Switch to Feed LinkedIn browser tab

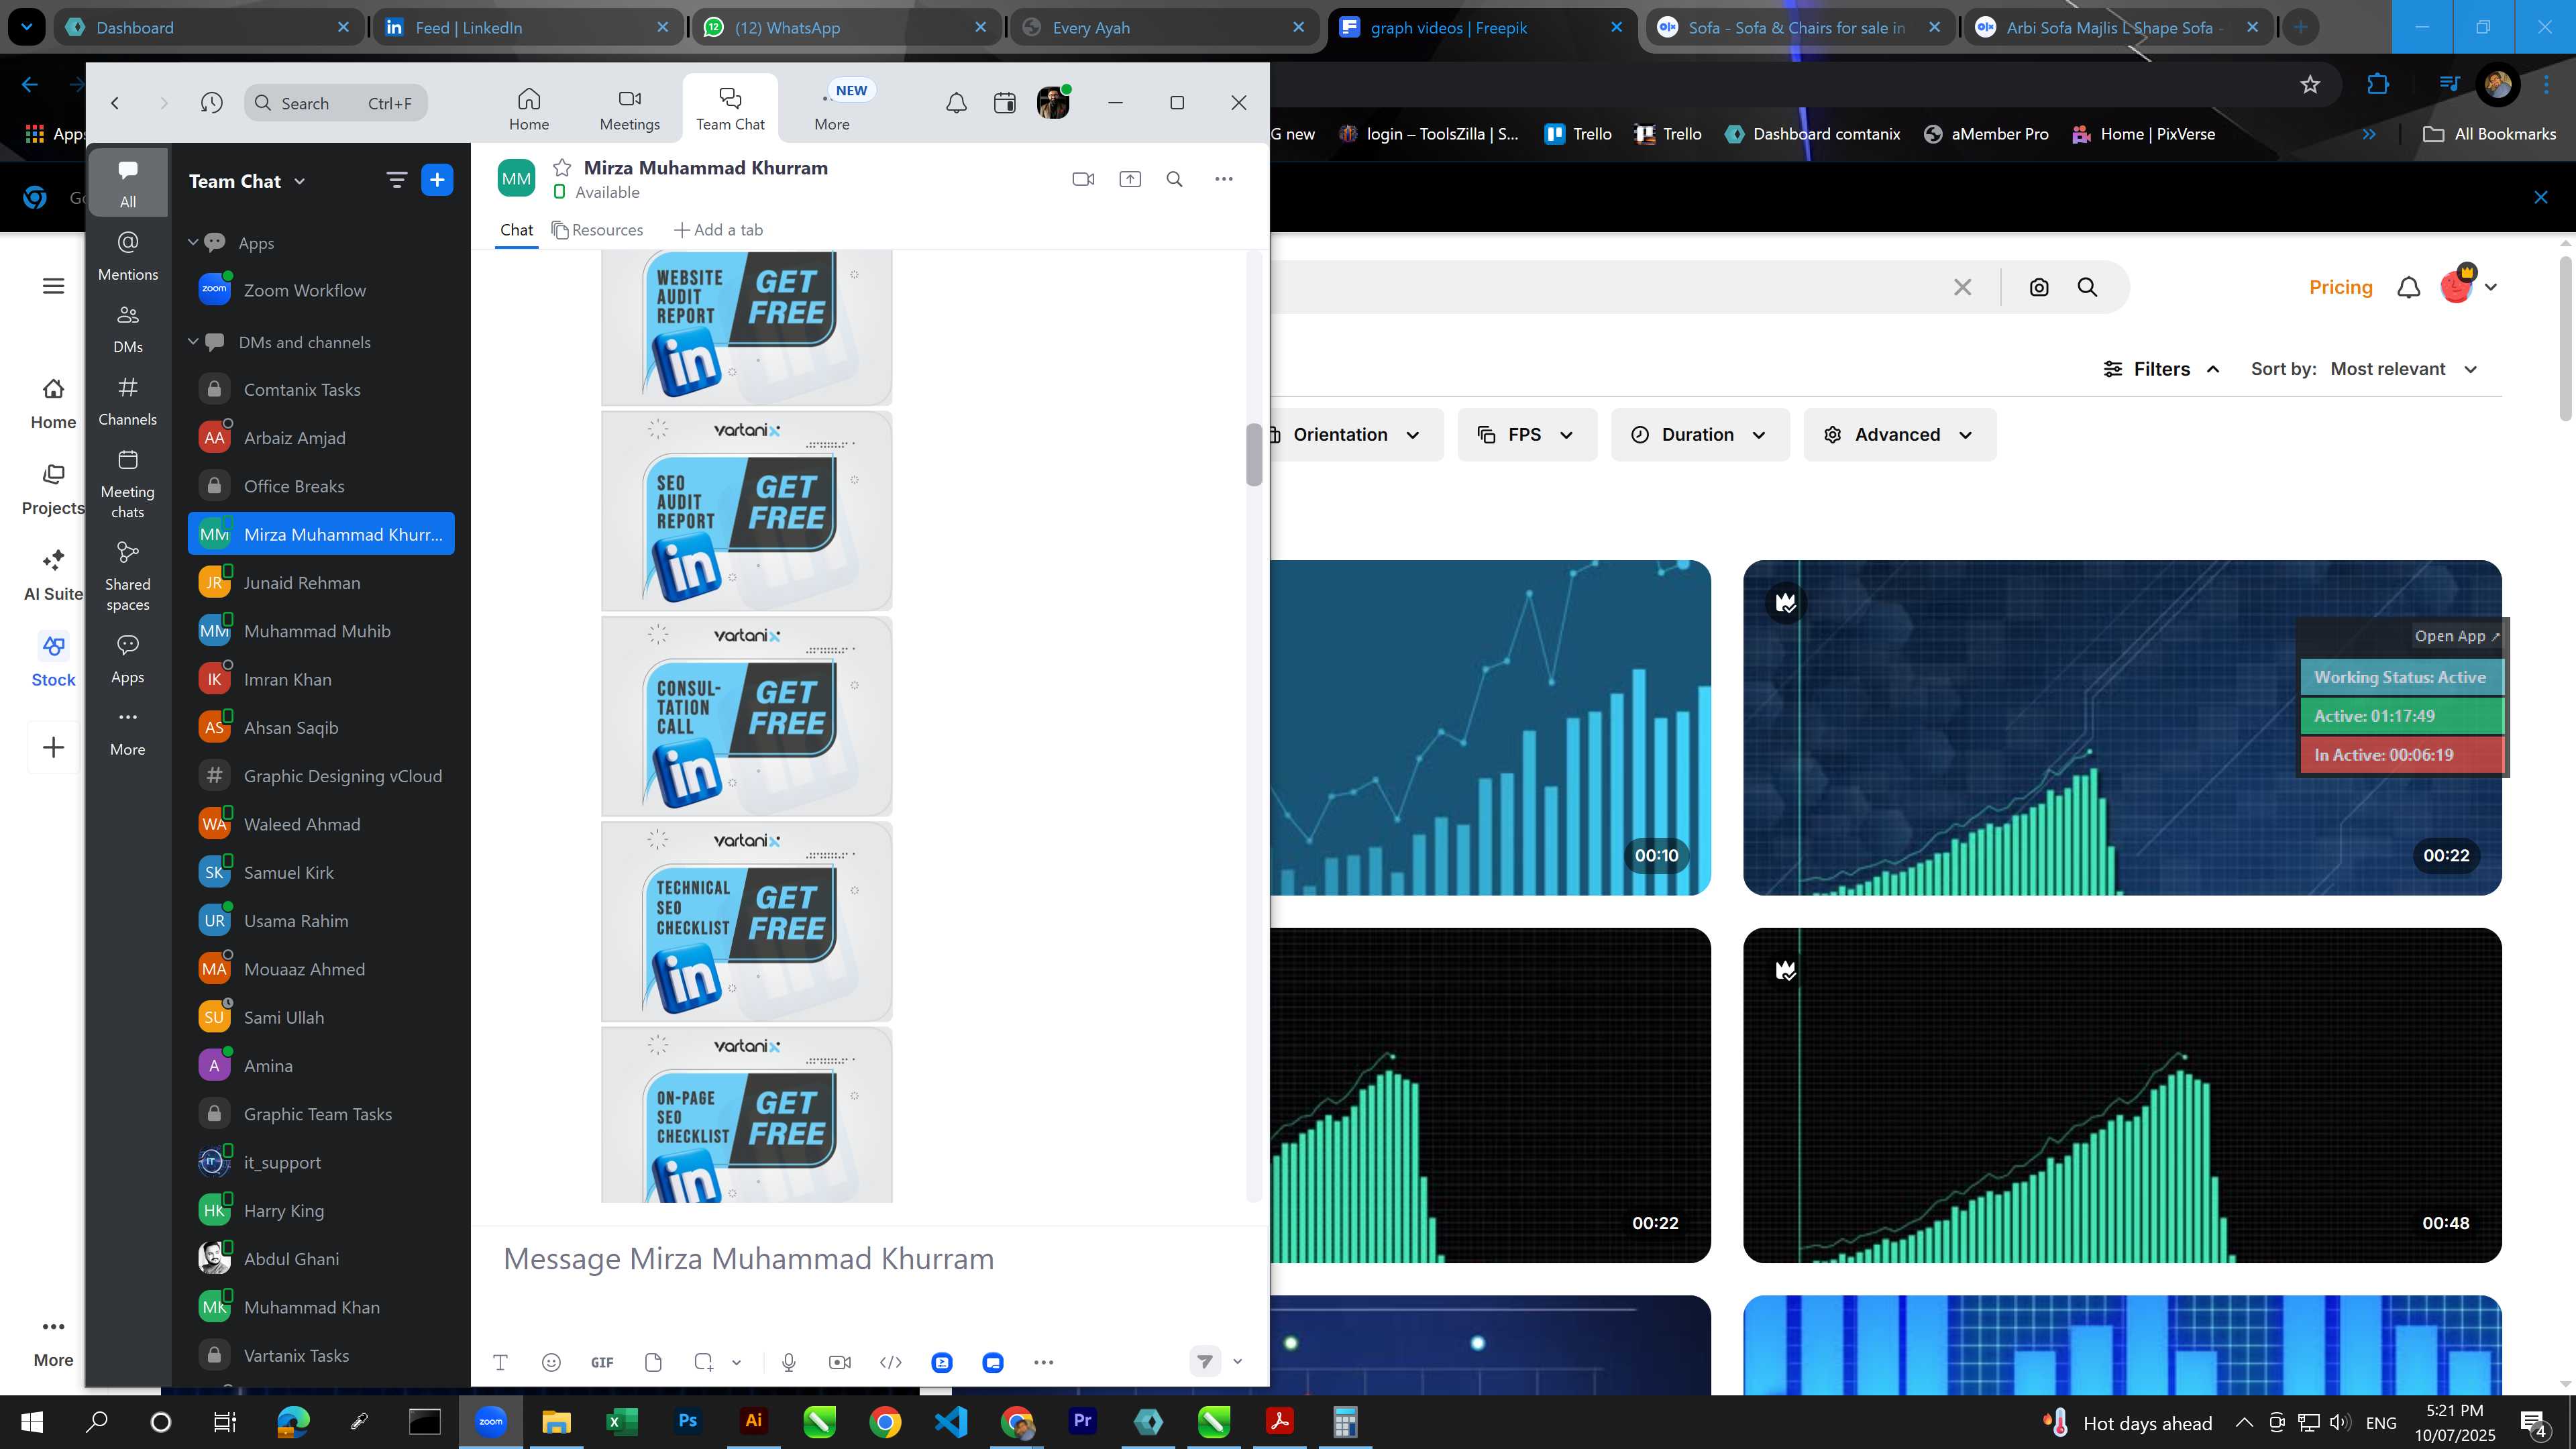pyautogui.click(x=527, y=27)
